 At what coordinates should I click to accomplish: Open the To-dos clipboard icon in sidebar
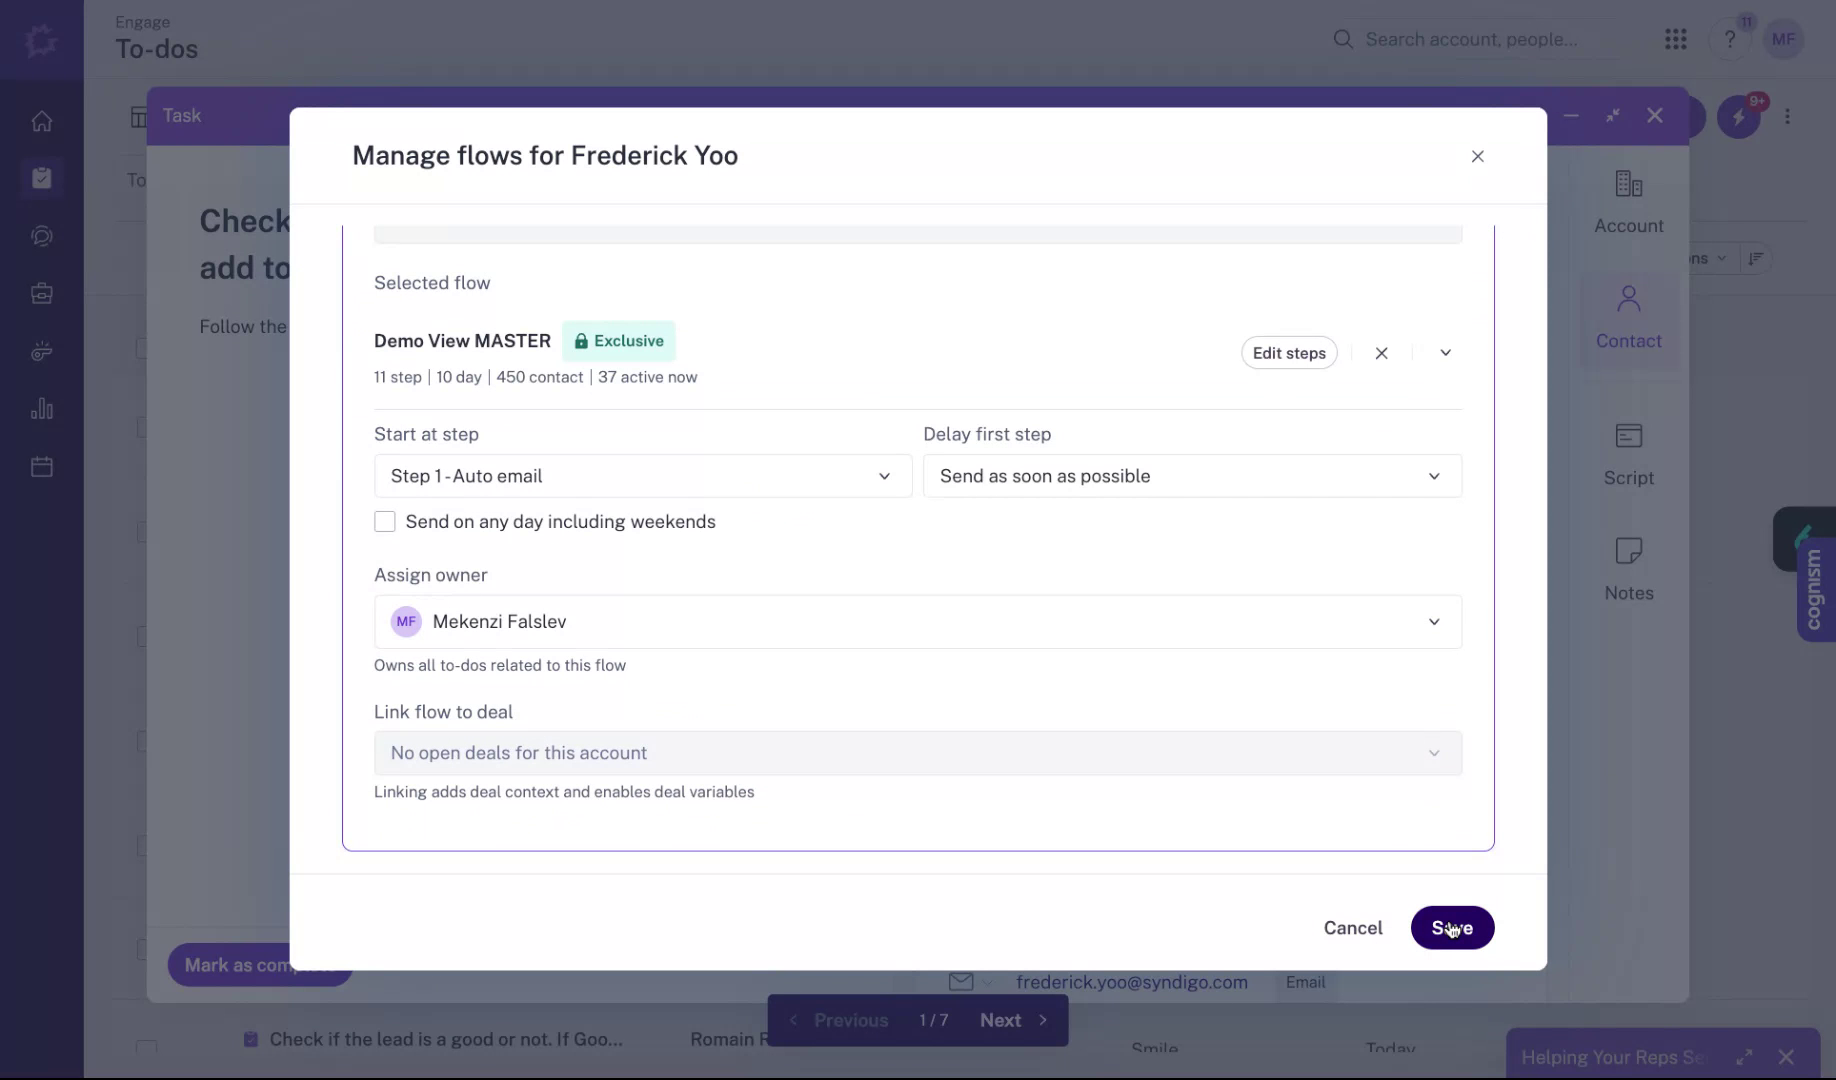tap(41, 178)
